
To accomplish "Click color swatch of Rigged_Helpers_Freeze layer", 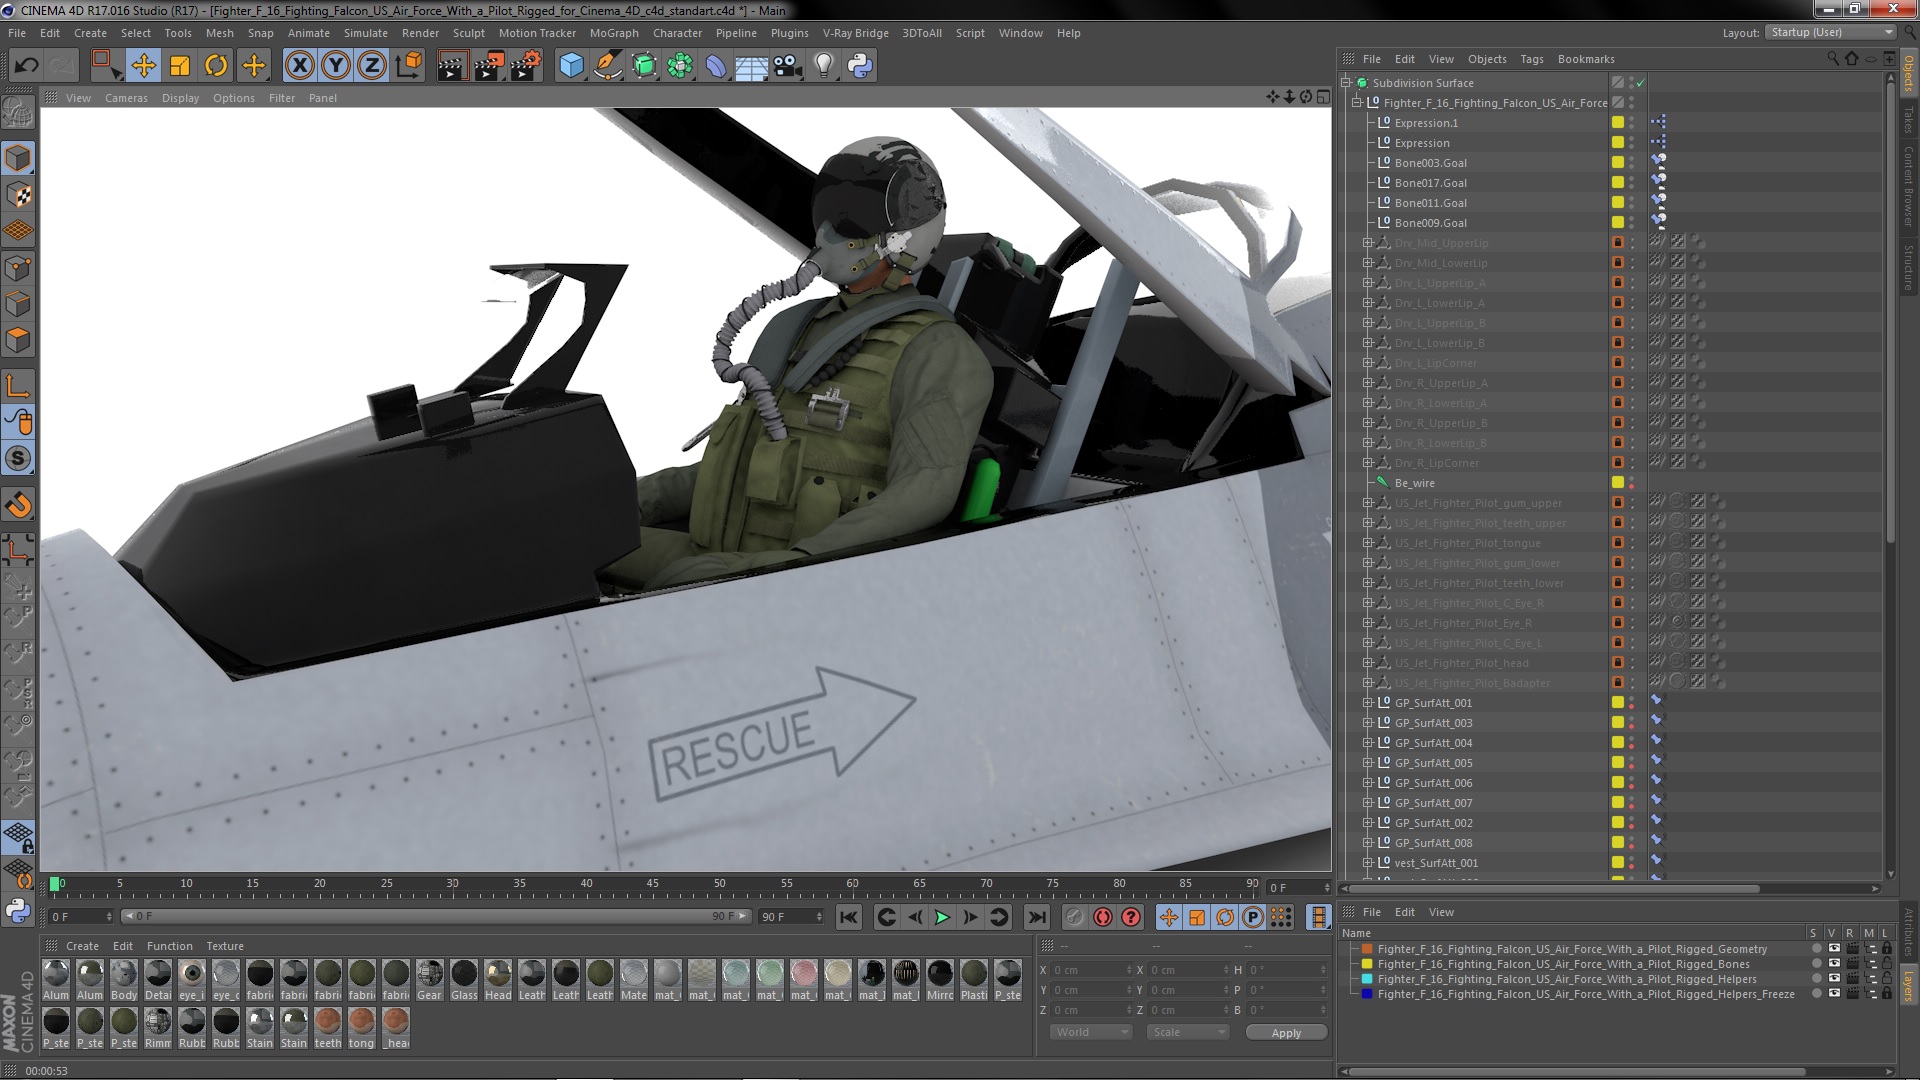I will coord(1366,994).
